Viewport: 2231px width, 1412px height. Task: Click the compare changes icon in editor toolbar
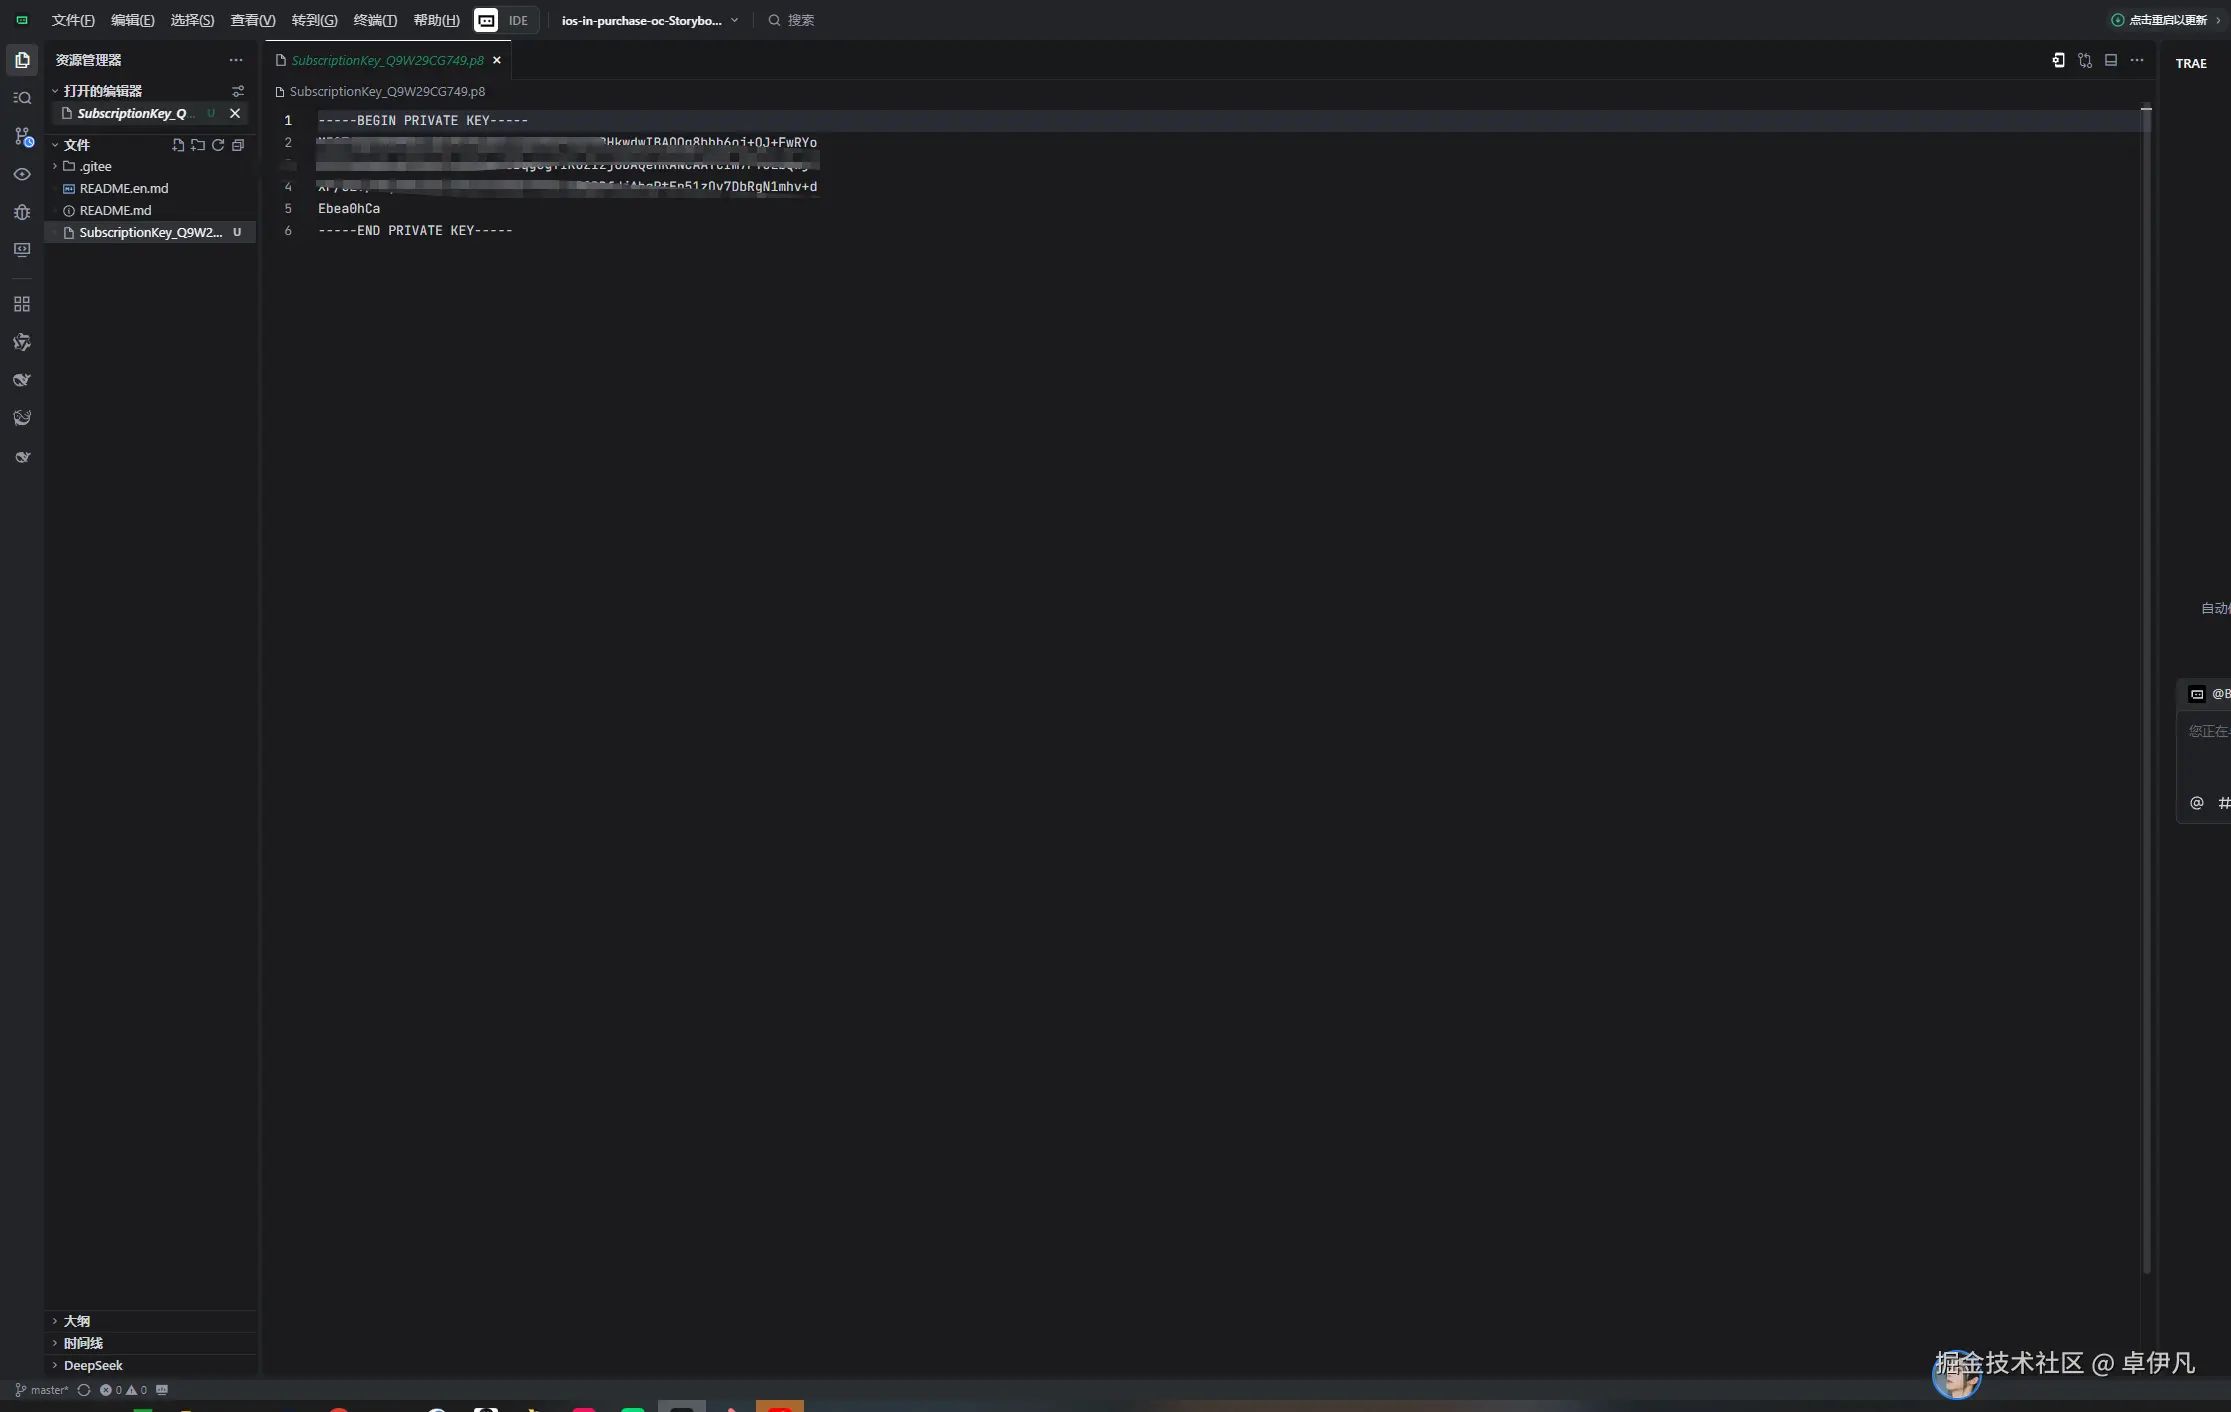point(2085,60)
